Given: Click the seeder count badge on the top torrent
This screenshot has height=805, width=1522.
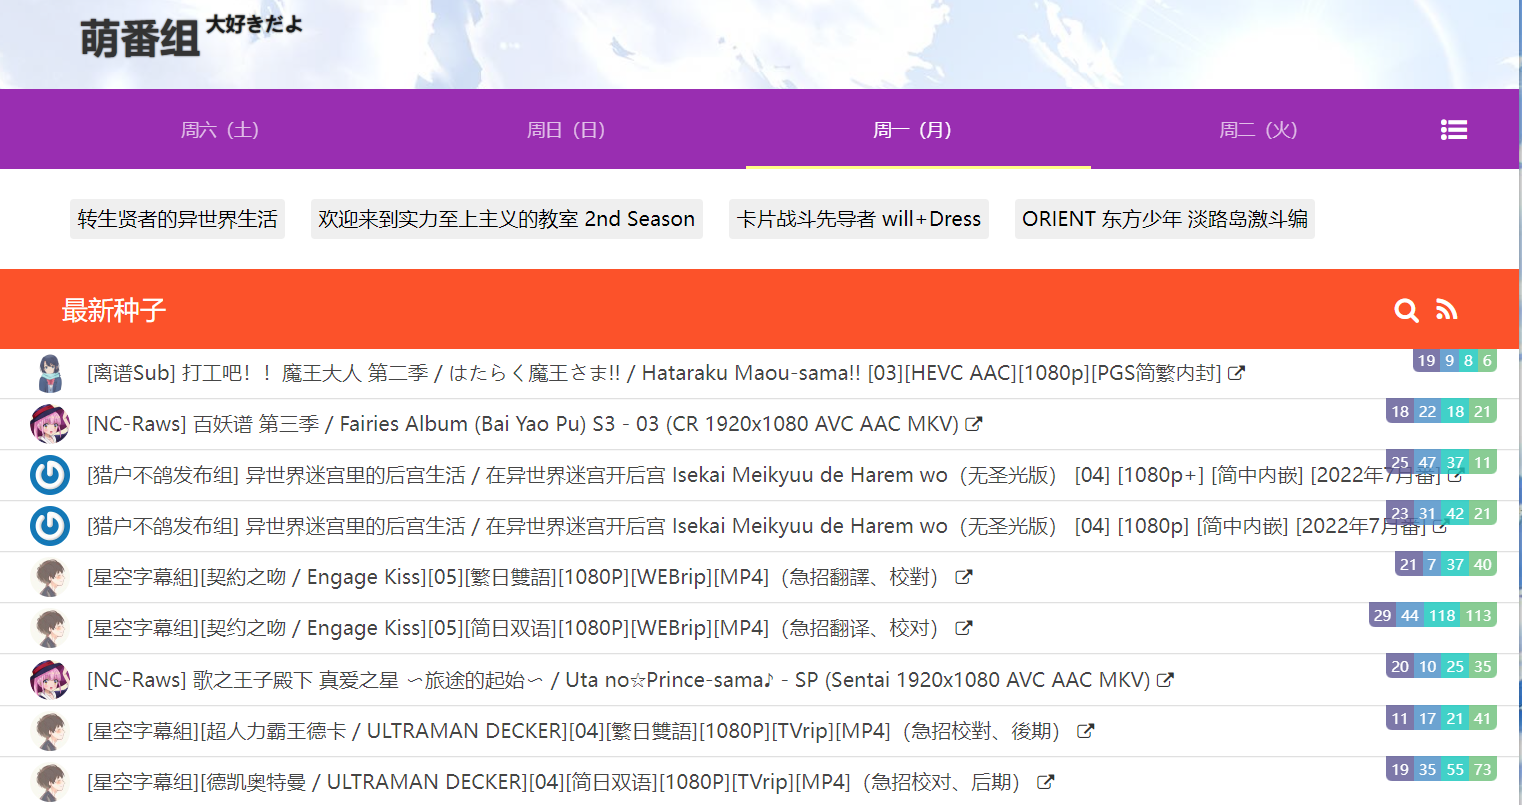Looking at the screenshot, I should pyautogui.click(x=1425, y=360).
